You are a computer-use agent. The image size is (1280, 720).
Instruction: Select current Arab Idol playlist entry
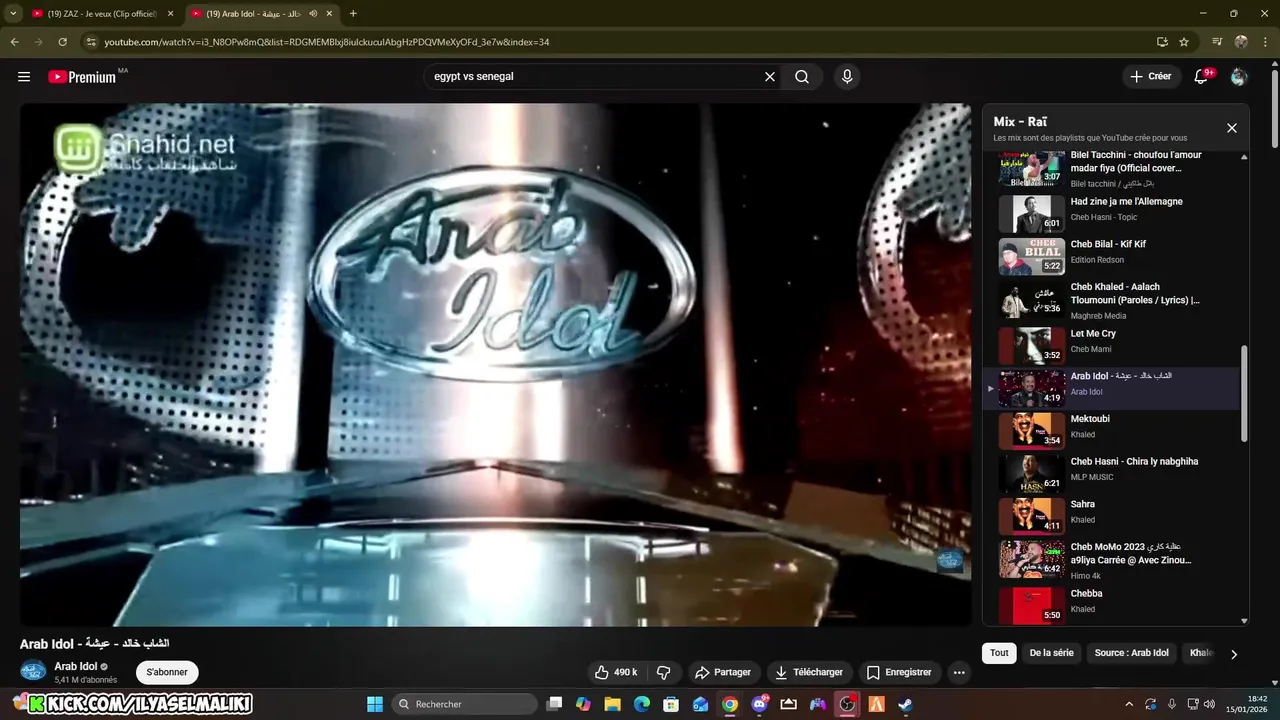coord(1112,388)
